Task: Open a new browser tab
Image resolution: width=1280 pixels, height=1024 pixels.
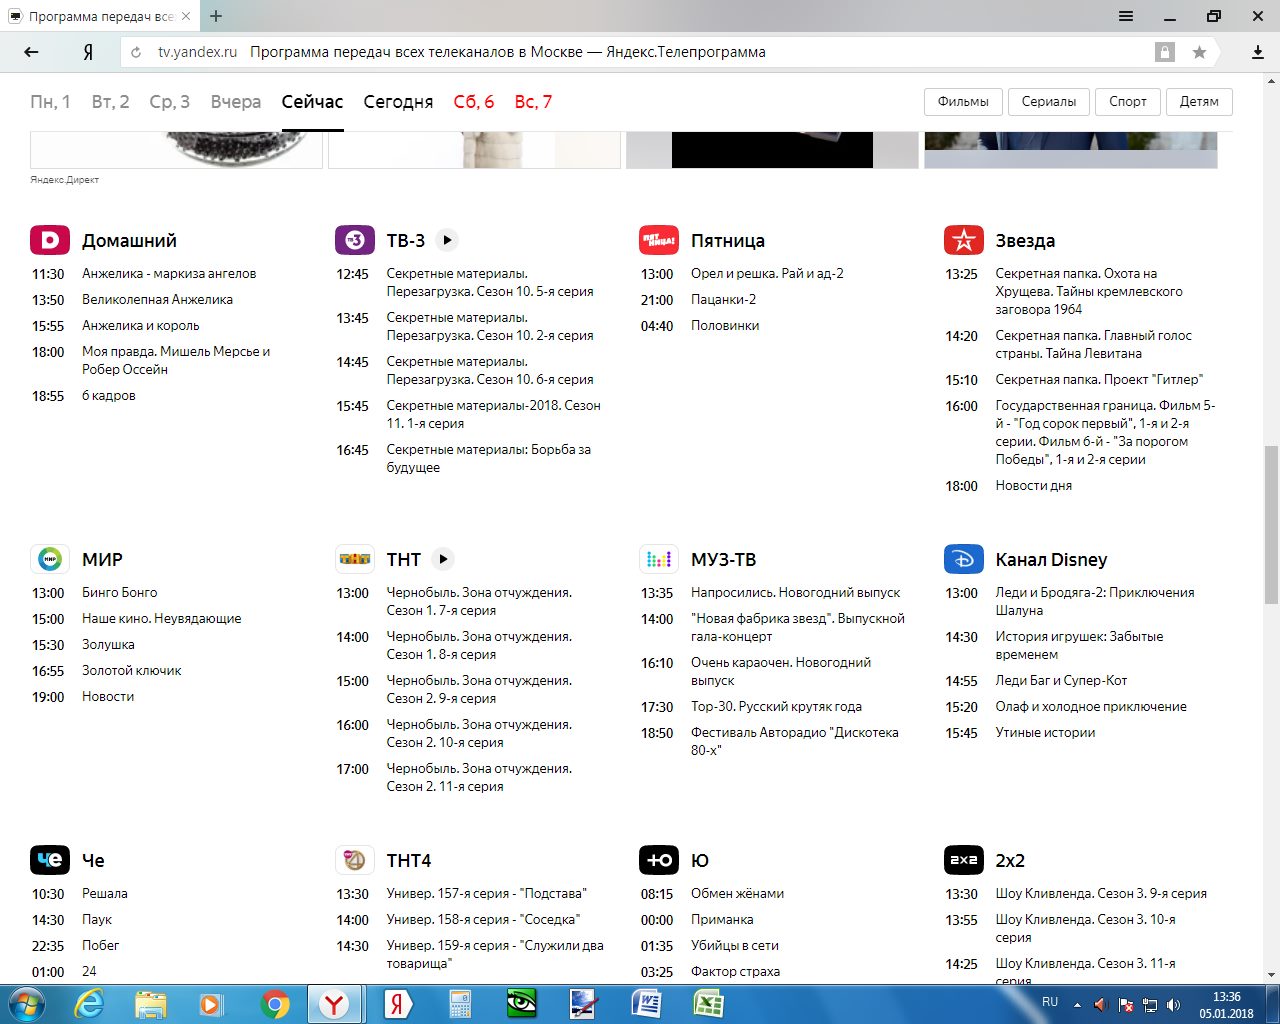Action: point(216,16)
